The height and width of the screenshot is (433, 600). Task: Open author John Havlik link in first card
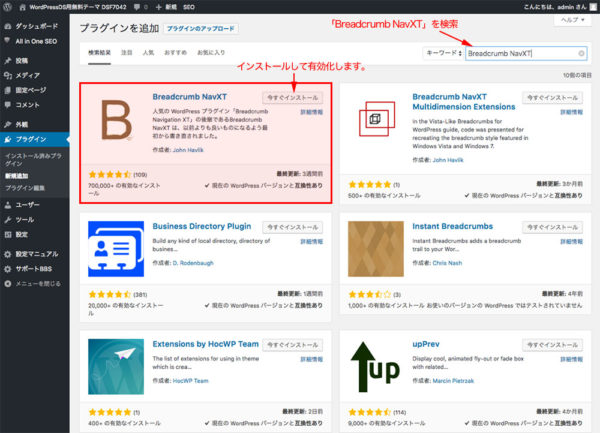[188, 150]
